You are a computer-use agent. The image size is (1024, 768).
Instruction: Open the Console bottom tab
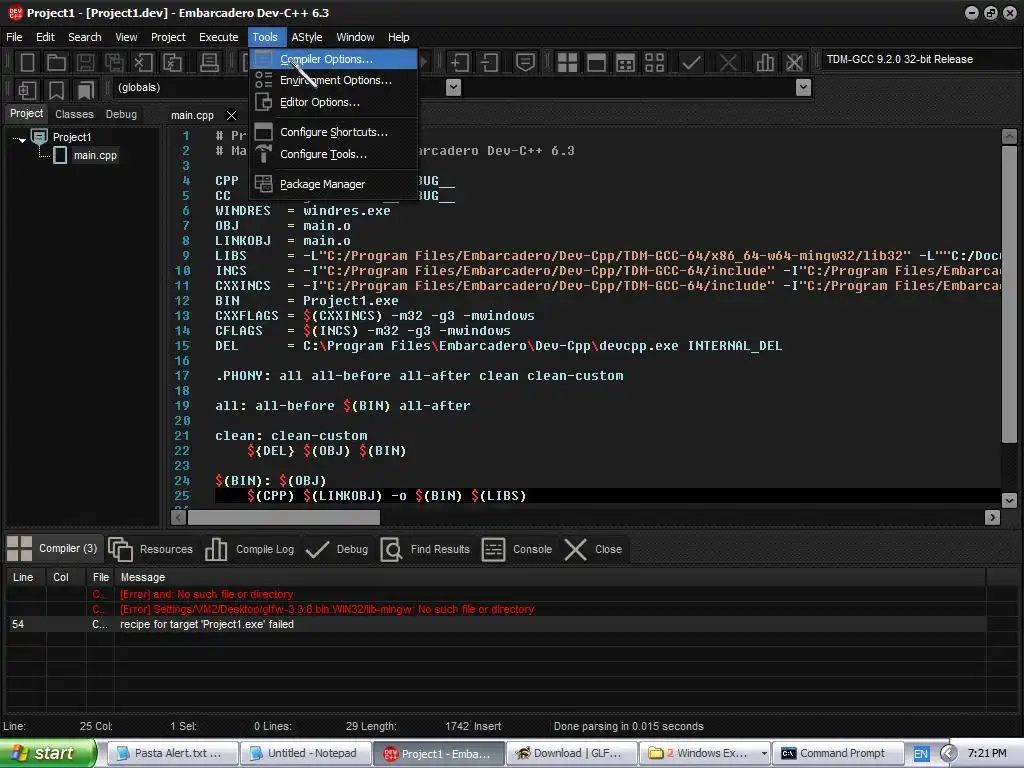coord(517,549)
